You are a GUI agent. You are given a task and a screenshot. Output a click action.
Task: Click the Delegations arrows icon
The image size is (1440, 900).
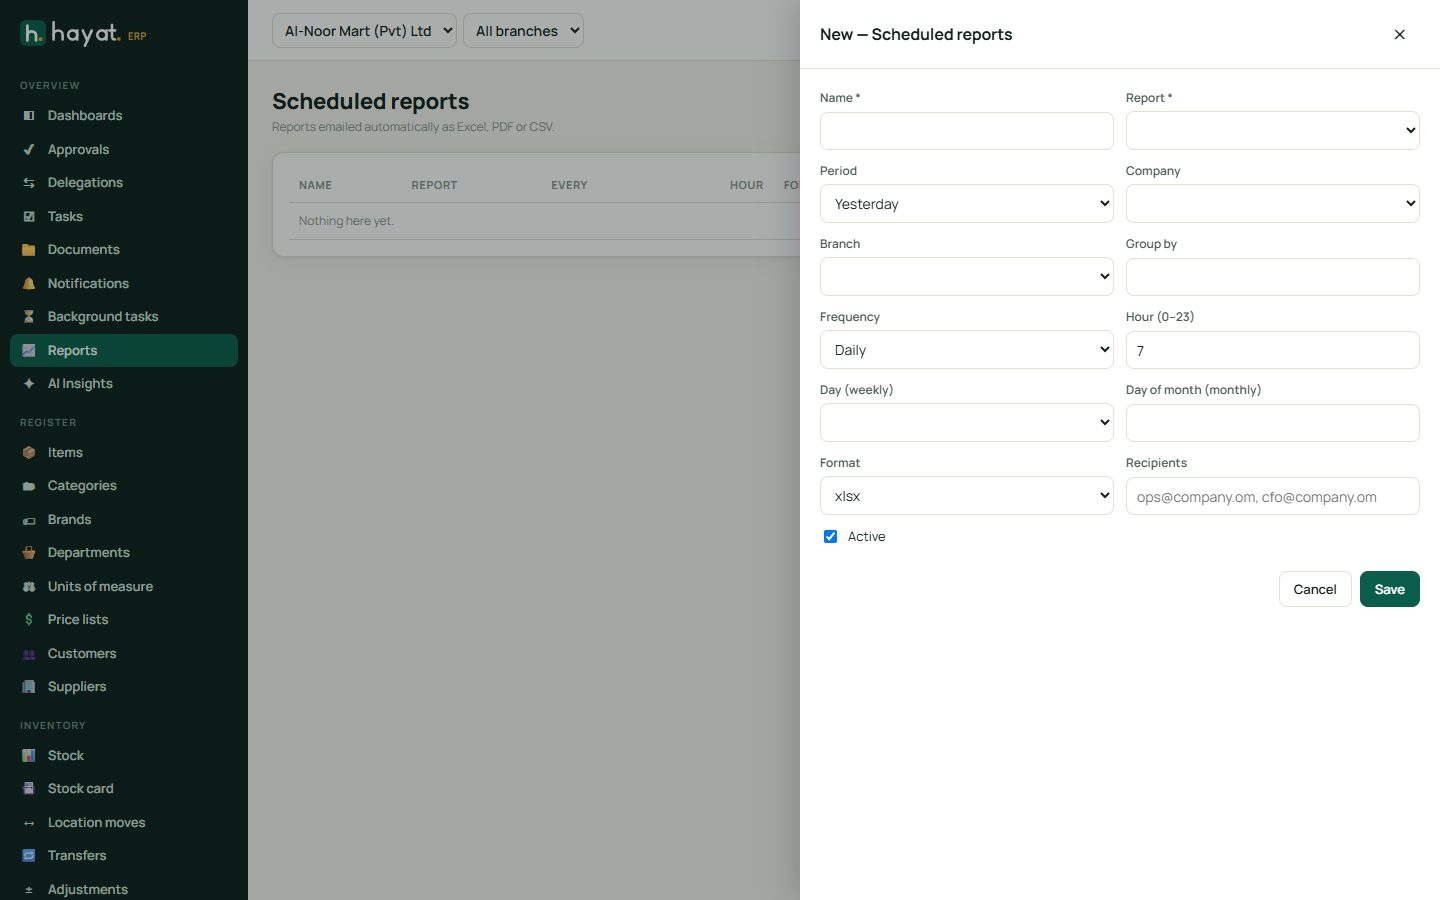[x=29, y=183]
